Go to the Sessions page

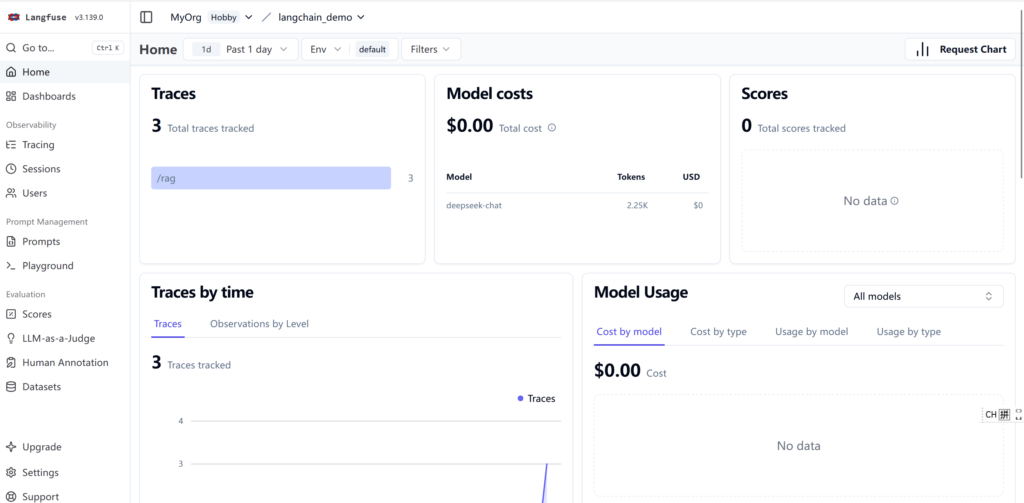click(x=41, y=169)
